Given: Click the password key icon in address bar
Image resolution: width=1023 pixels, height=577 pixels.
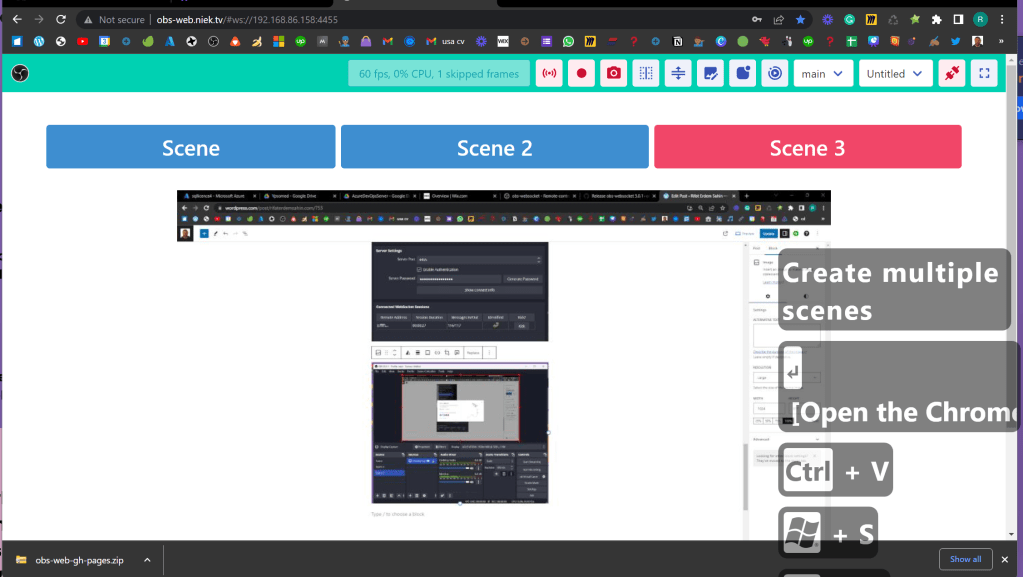Looking at the screenshot, I should [x=757, y=20].
